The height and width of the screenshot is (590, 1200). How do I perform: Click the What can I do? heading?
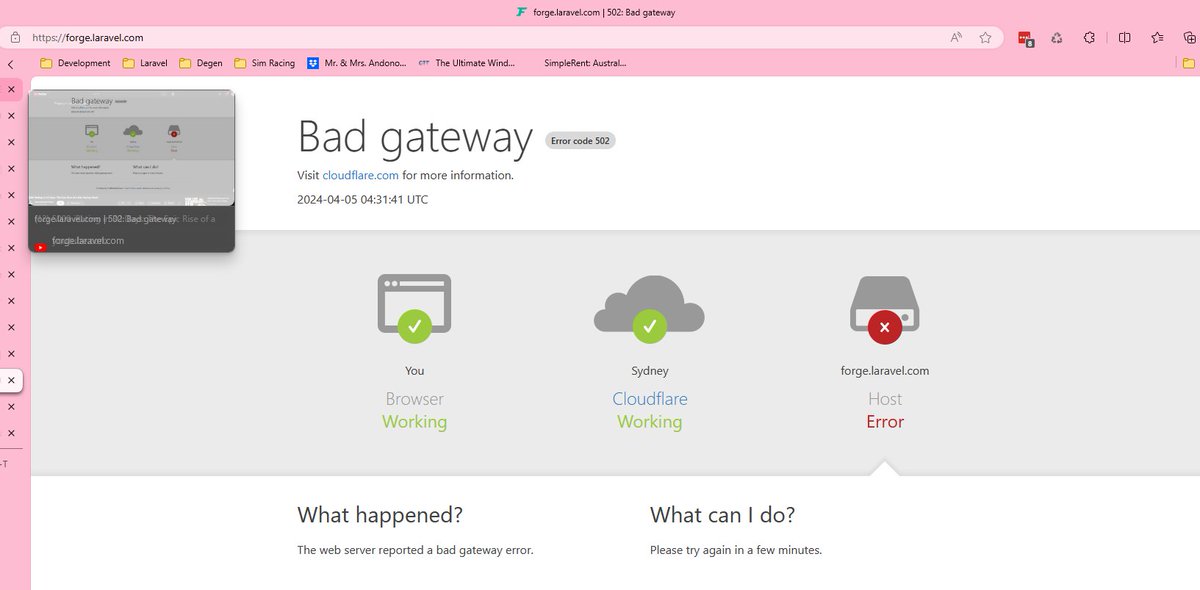pos(722,515)
